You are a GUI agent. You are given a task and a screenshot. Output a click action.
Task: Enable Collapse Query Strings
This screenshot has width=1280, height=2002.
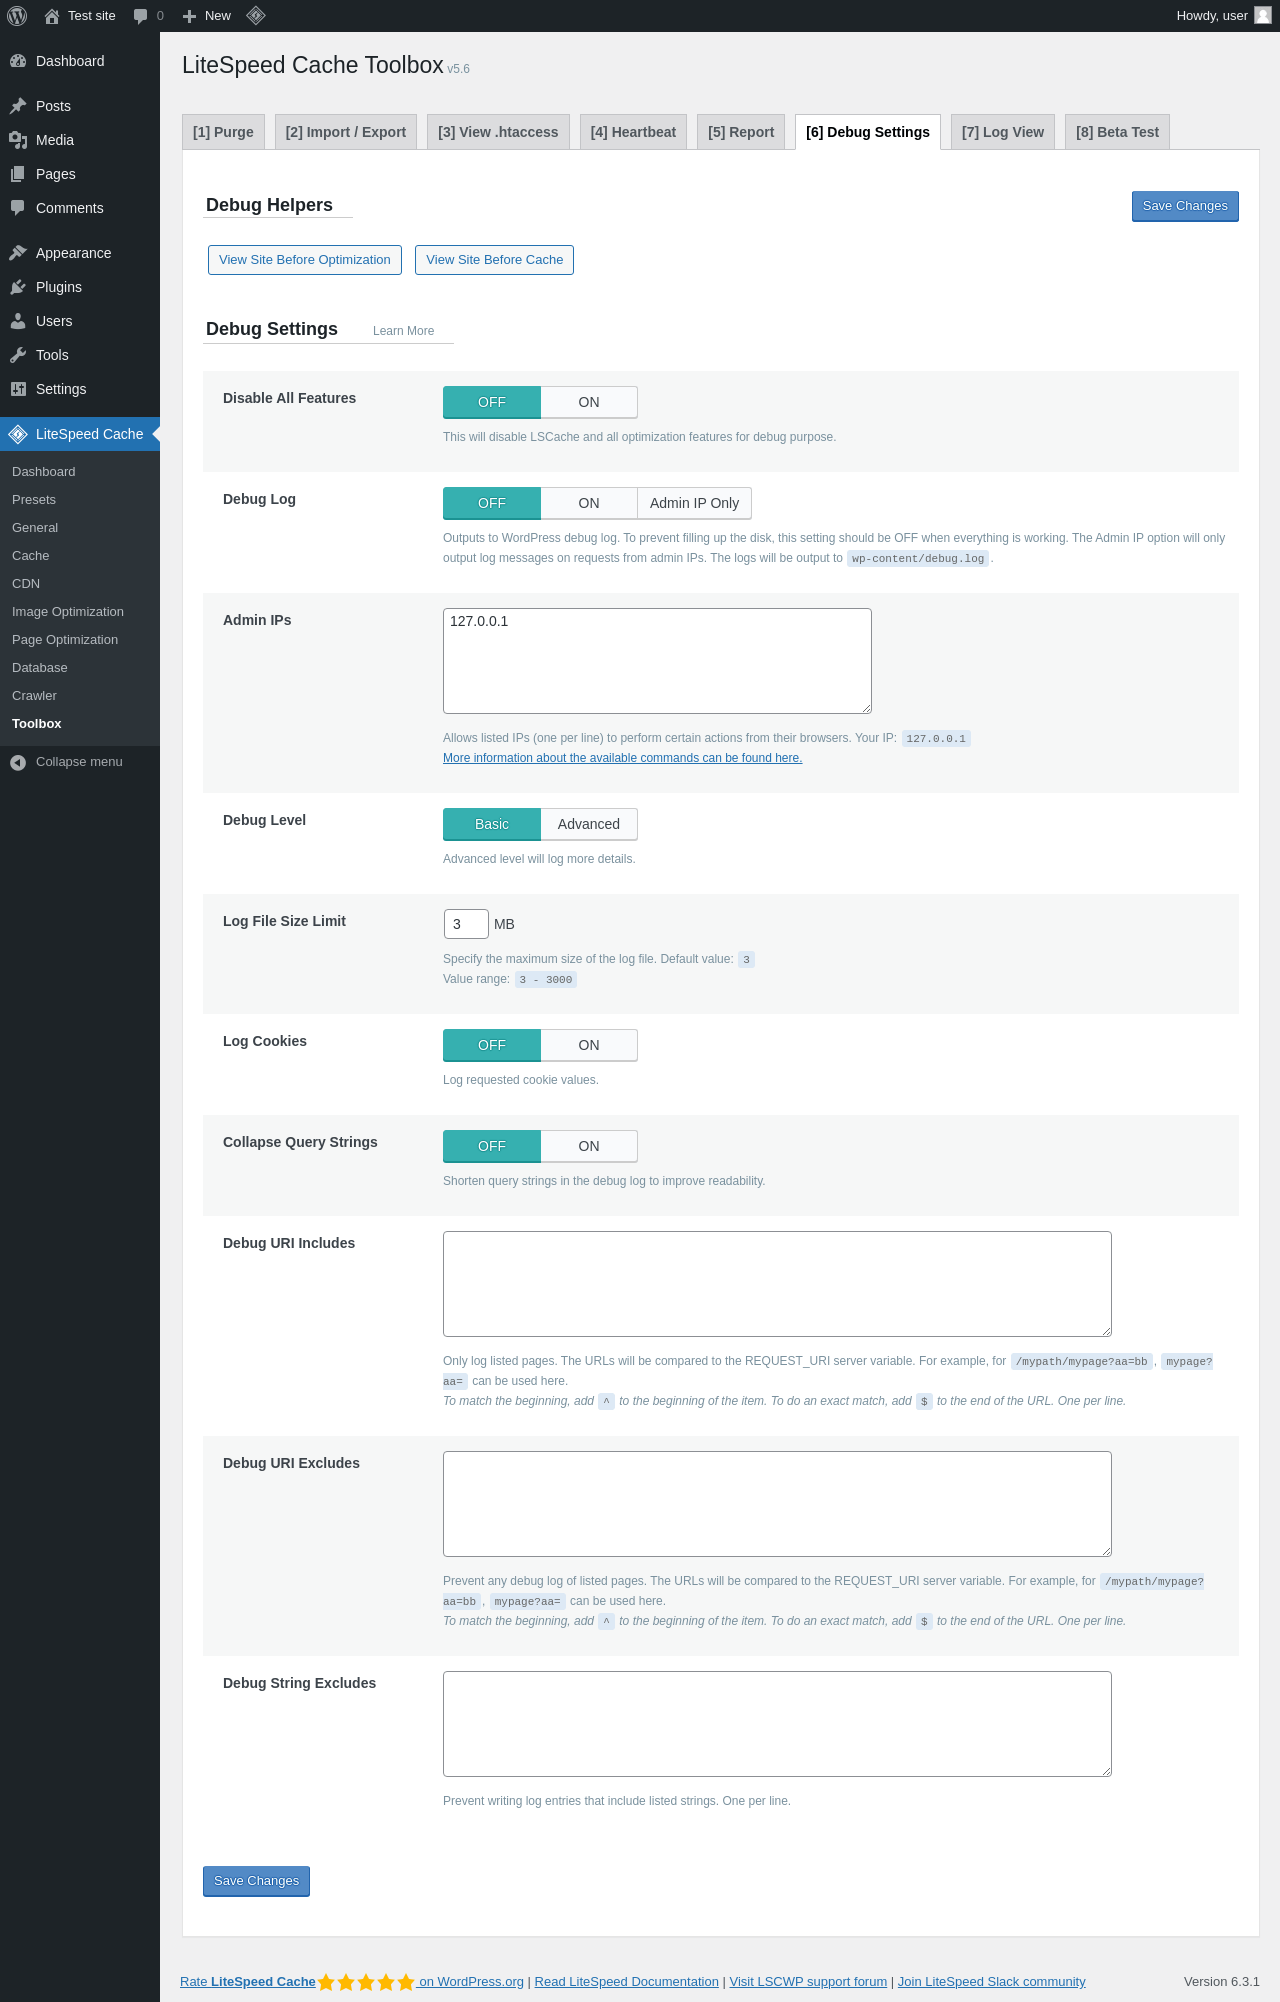click(589, 1146)
